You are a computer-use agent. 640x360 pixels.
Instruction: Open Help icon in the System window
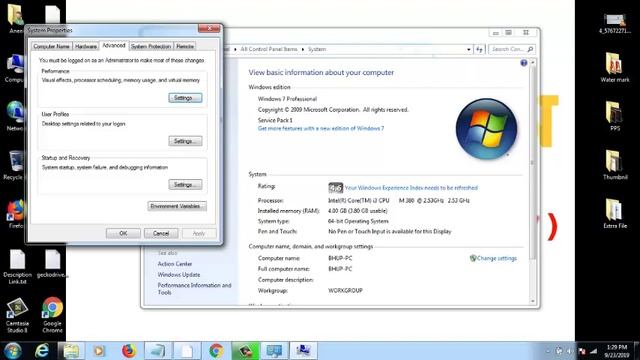(524, 62)
